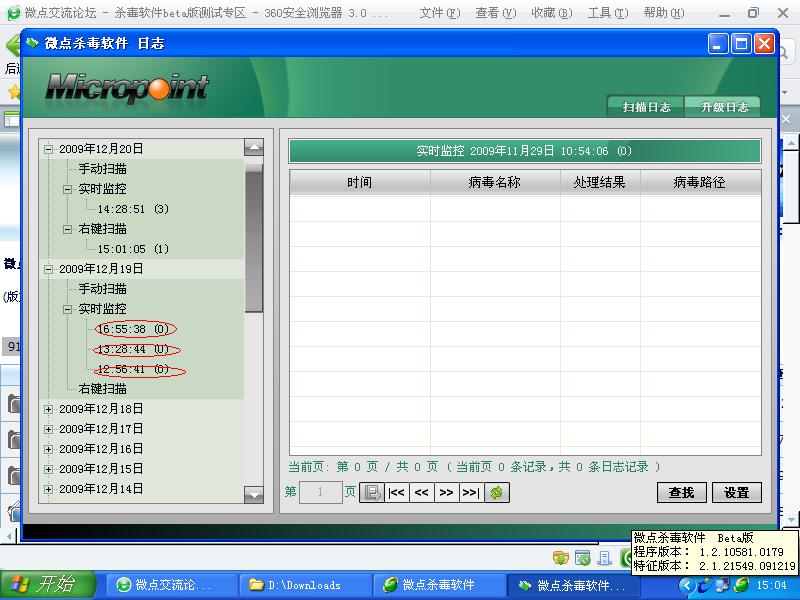Viewport: 800px width, 600px height.
Task: Click the page number input field
Action: 320,492
